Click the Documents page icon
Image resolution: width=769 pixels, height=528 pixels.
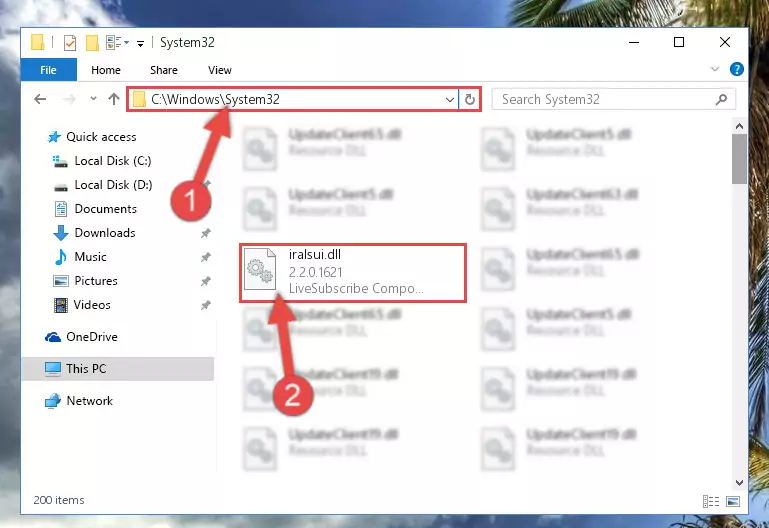pos(61,209)
